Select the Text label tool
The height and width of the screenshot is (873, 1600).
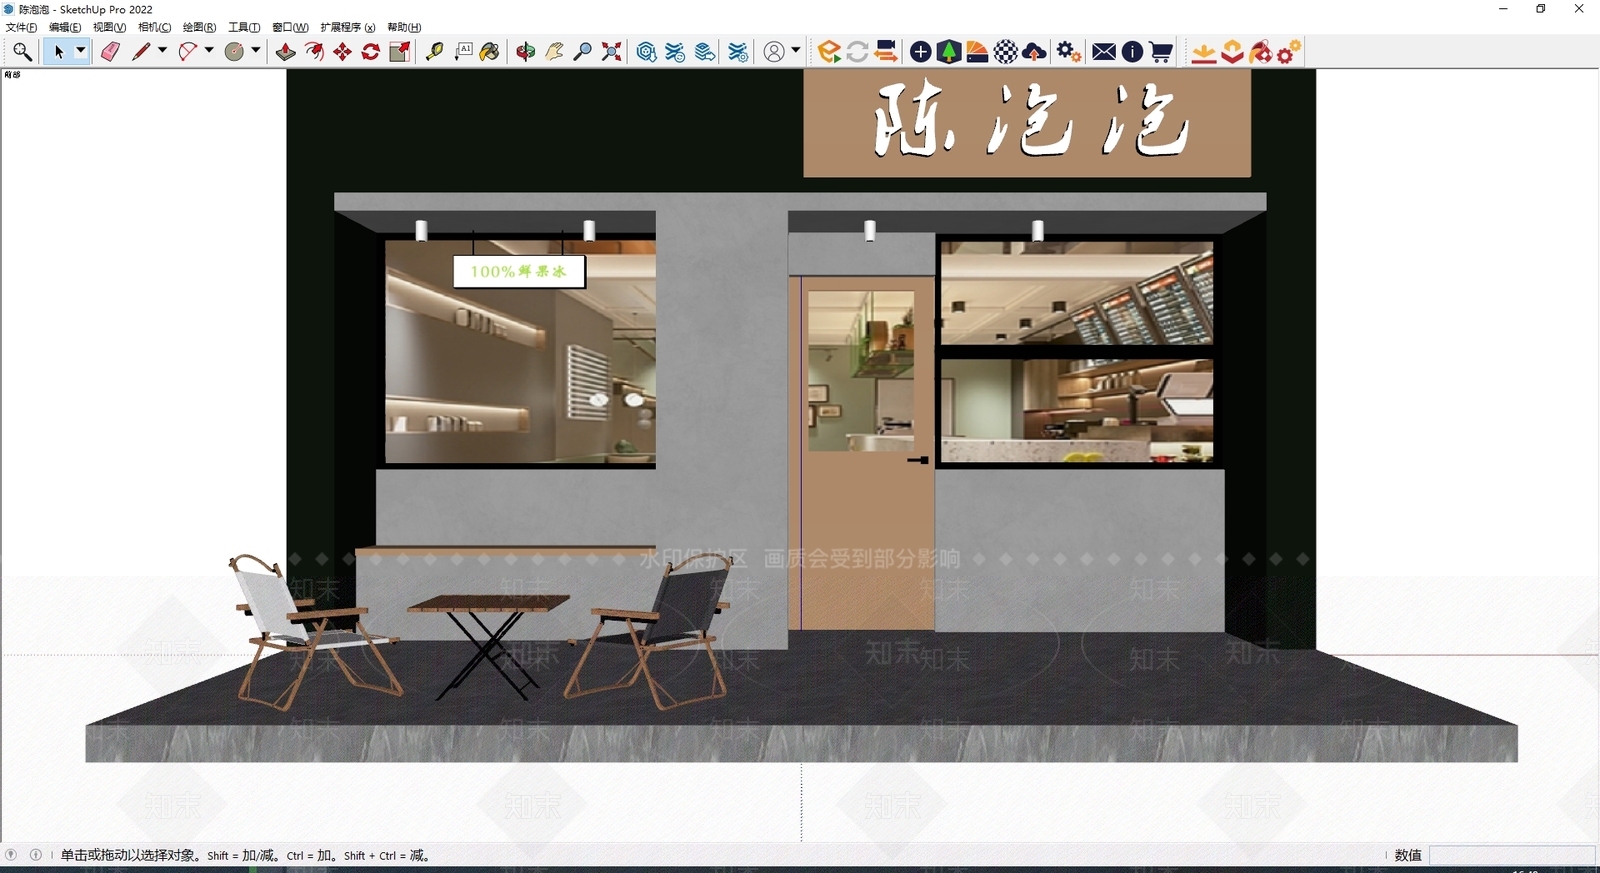[x=463, y=51]
